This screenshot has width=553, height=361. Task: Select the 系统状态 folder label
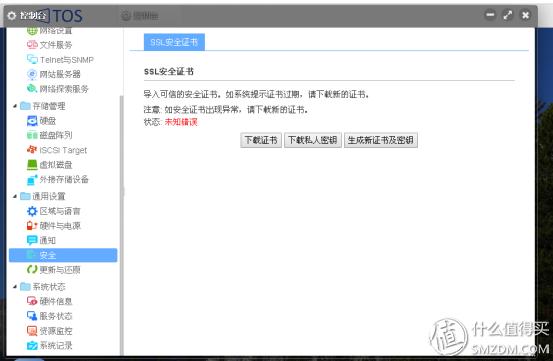pos(49,287)
